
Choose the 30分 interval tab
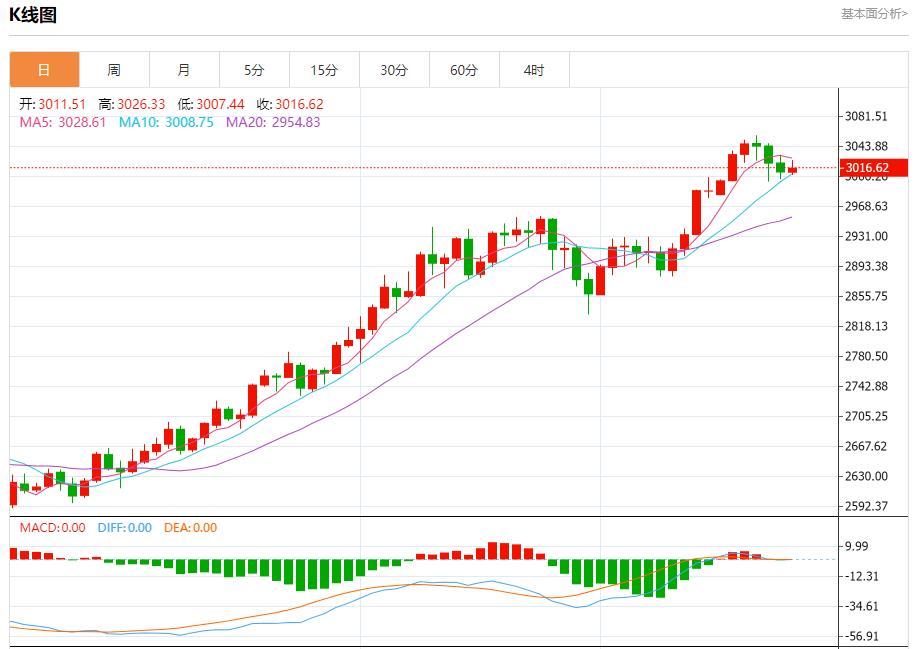[394, 70]
